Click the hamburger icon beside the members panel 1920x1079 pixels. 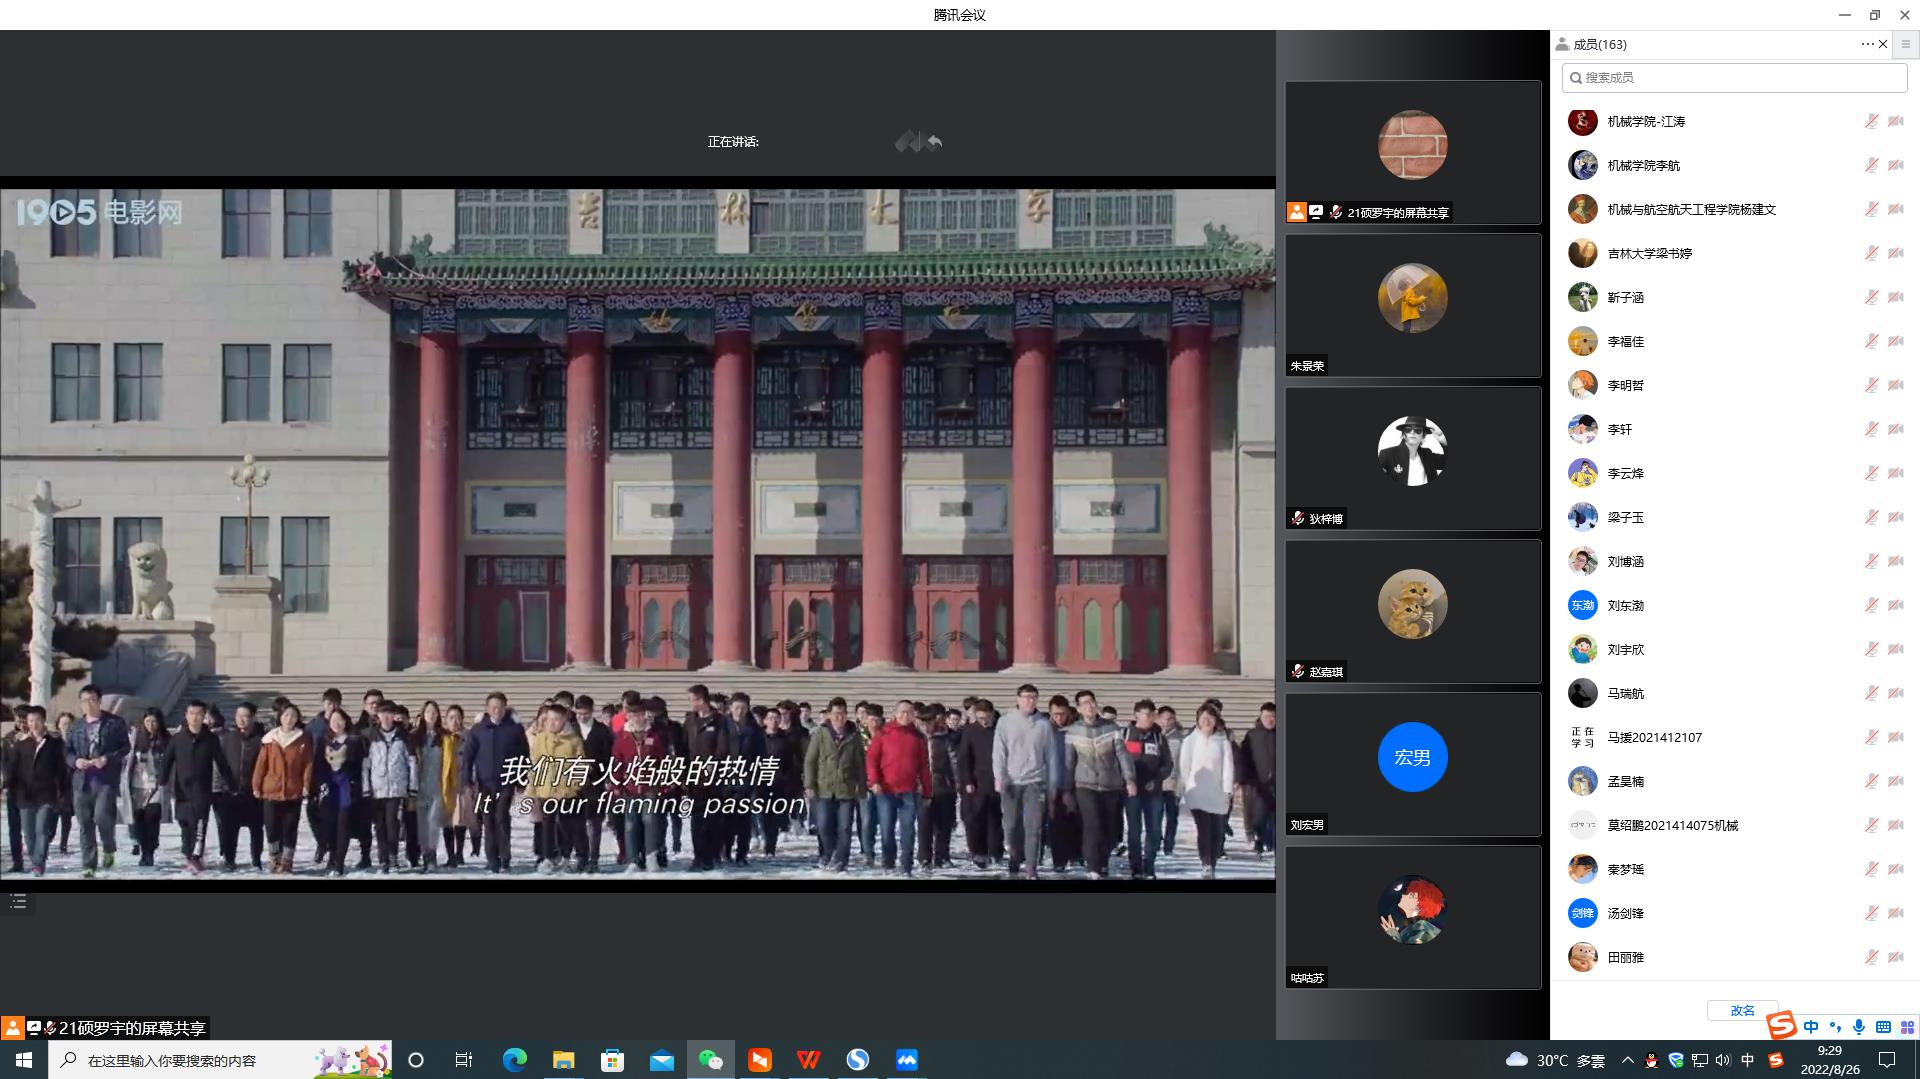[x=1905, y=44]
